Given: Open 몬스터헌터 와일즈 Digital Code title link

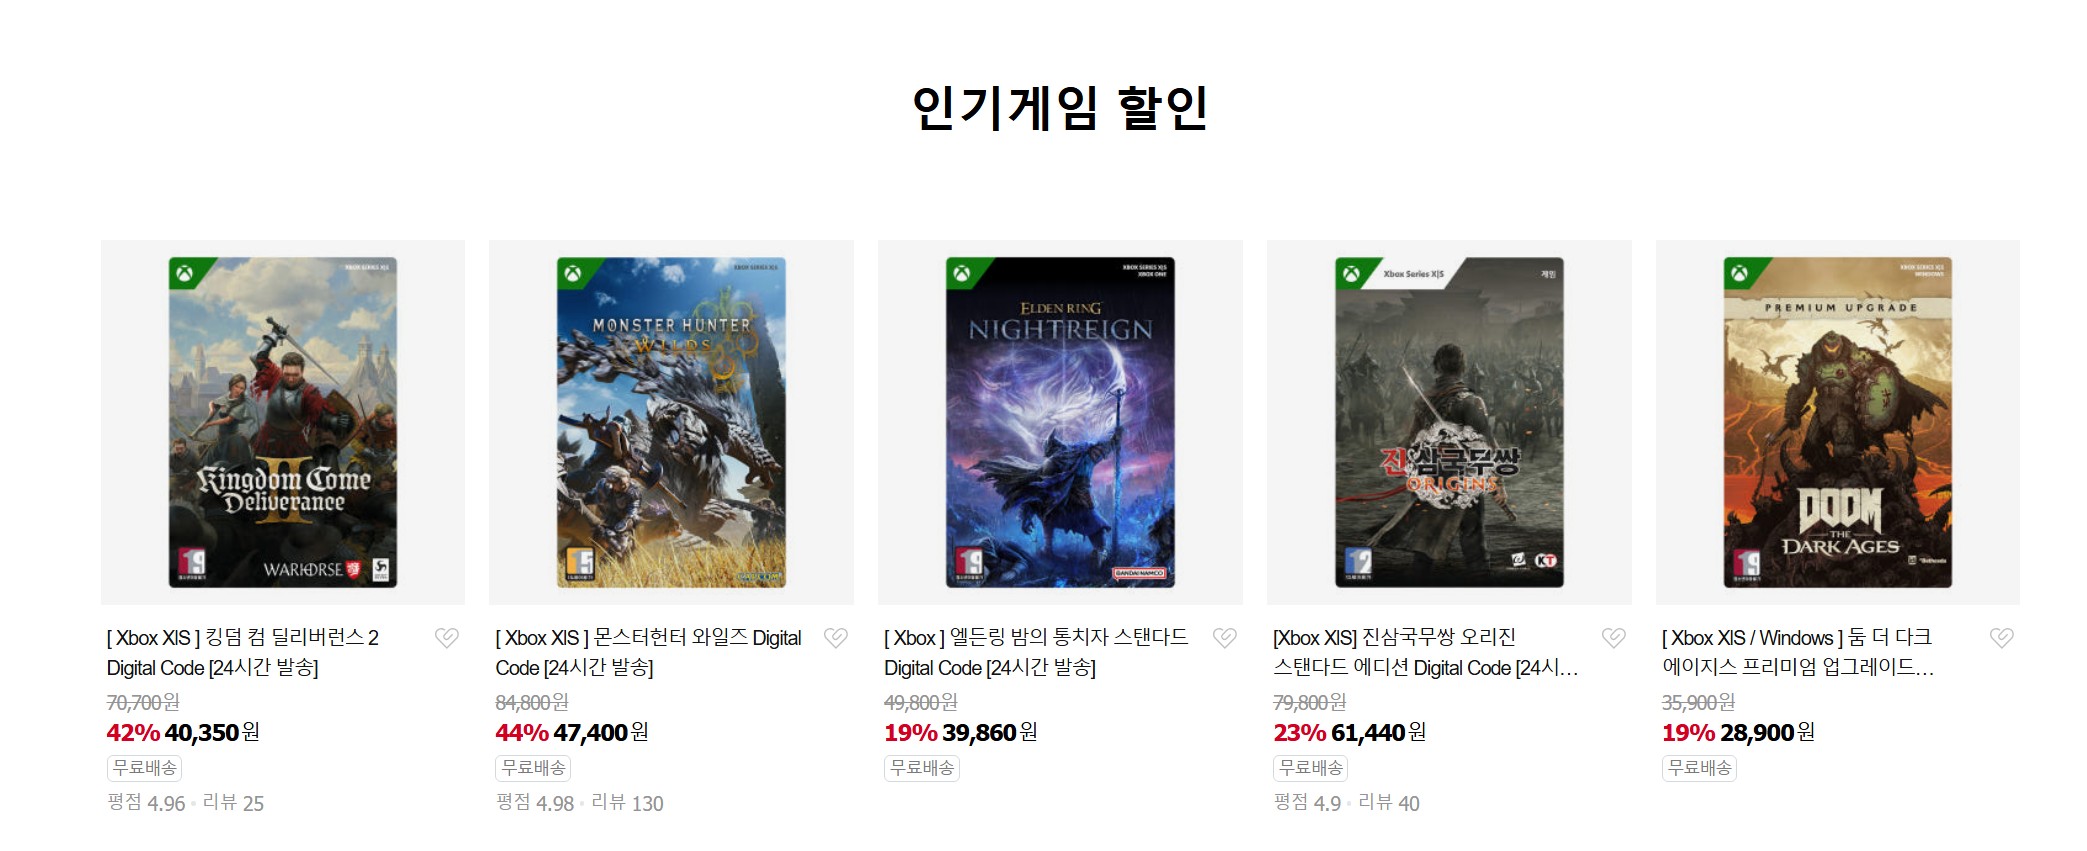Looking at the screenshot, I should (649, 653).
